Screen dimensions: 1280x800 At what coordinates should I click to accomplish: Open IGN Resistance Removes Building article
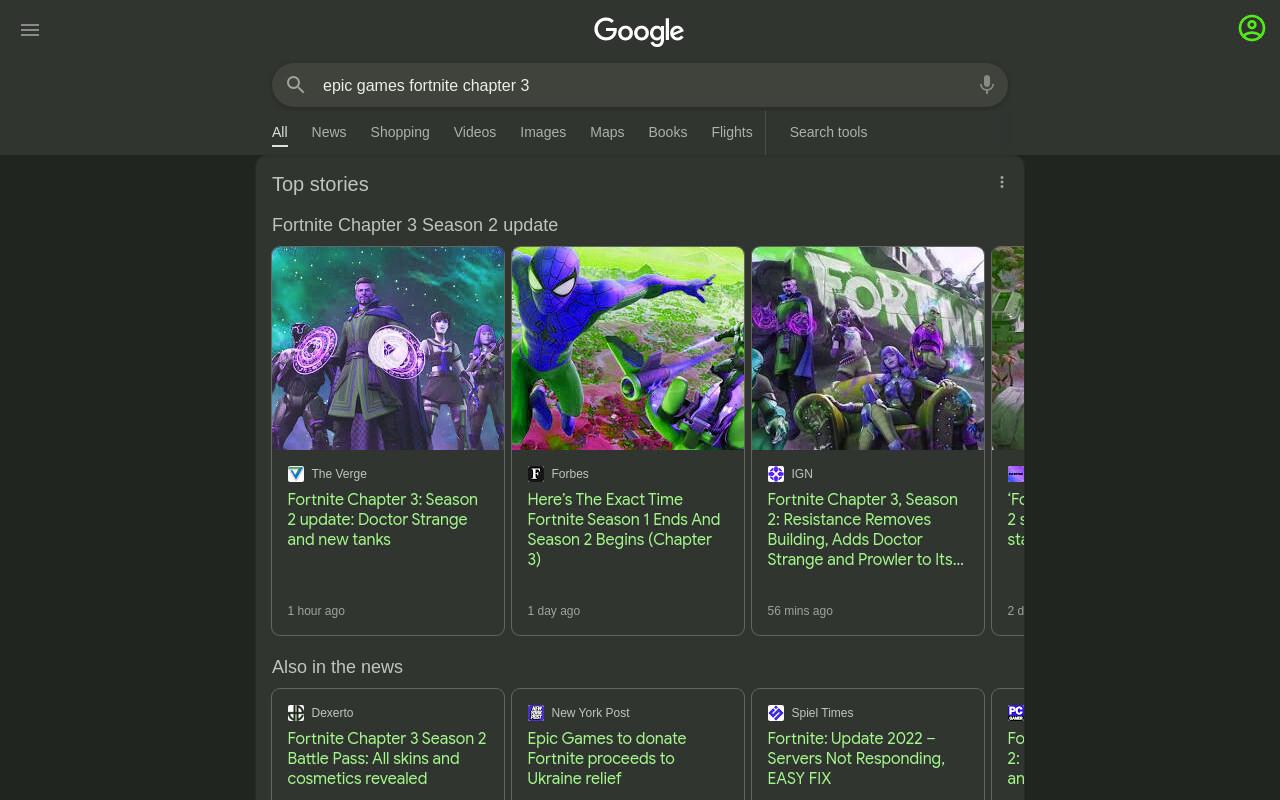tap(866, 530)
